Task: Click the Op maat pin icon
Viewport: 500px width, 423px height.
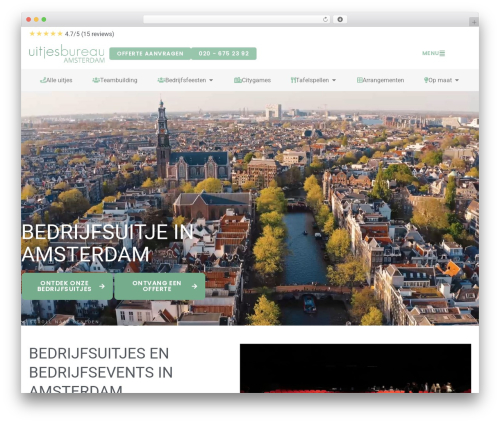Action: 426,80
